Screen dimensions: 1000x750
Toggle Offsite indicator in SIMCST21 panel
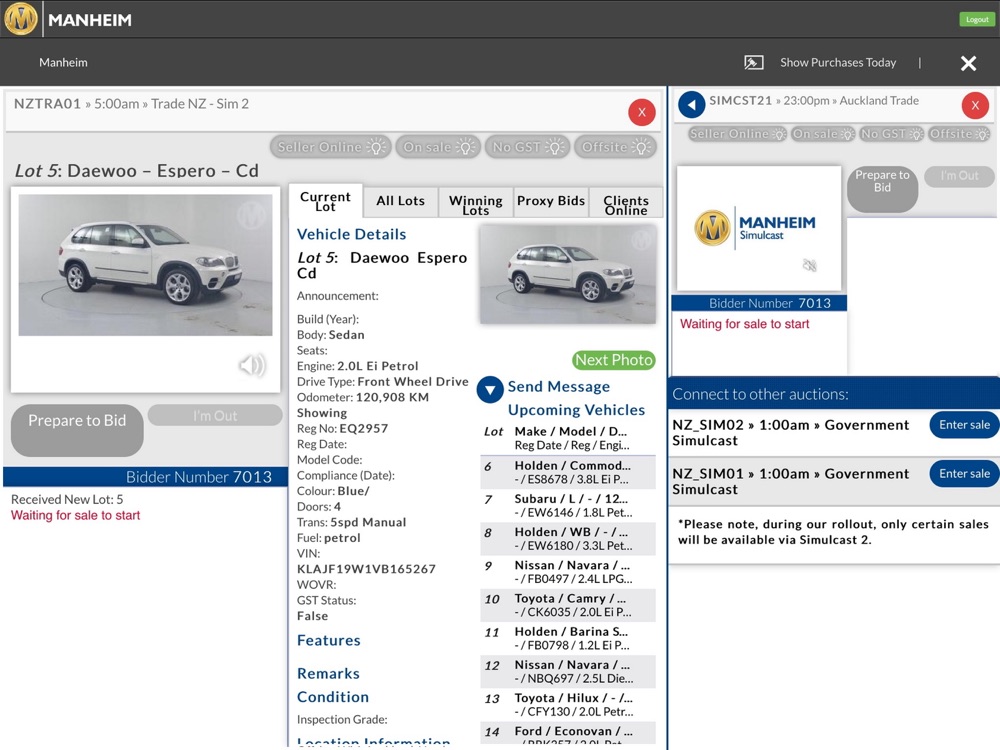[959, 134]
